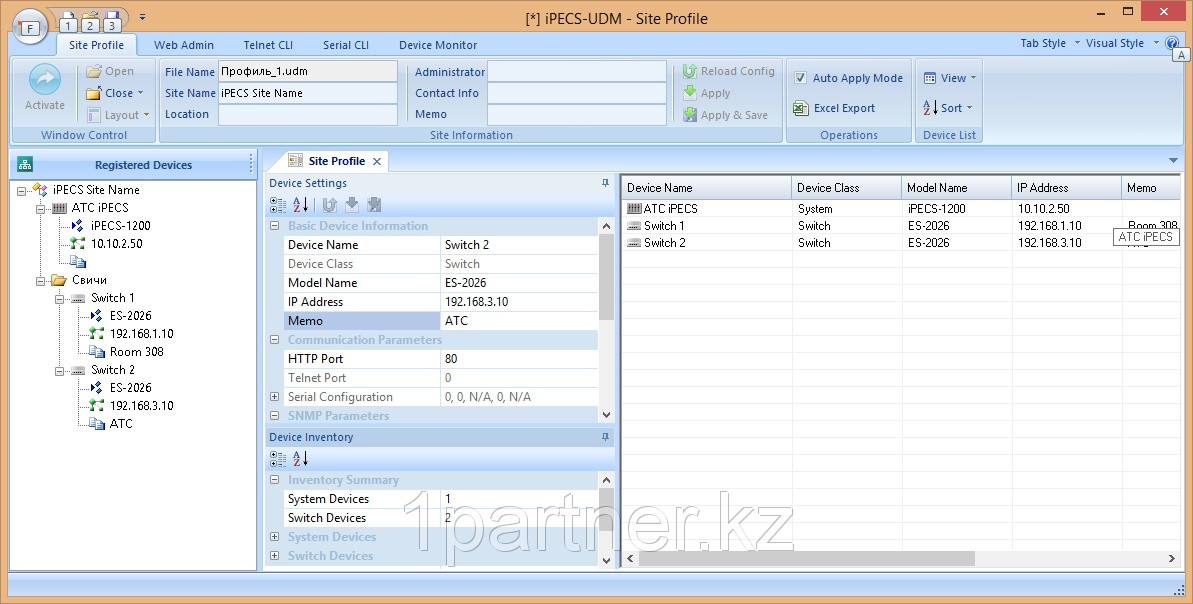Screen dimensions: 1193x604
Task: Click the Apply & Save button
Action: point(725,115)
